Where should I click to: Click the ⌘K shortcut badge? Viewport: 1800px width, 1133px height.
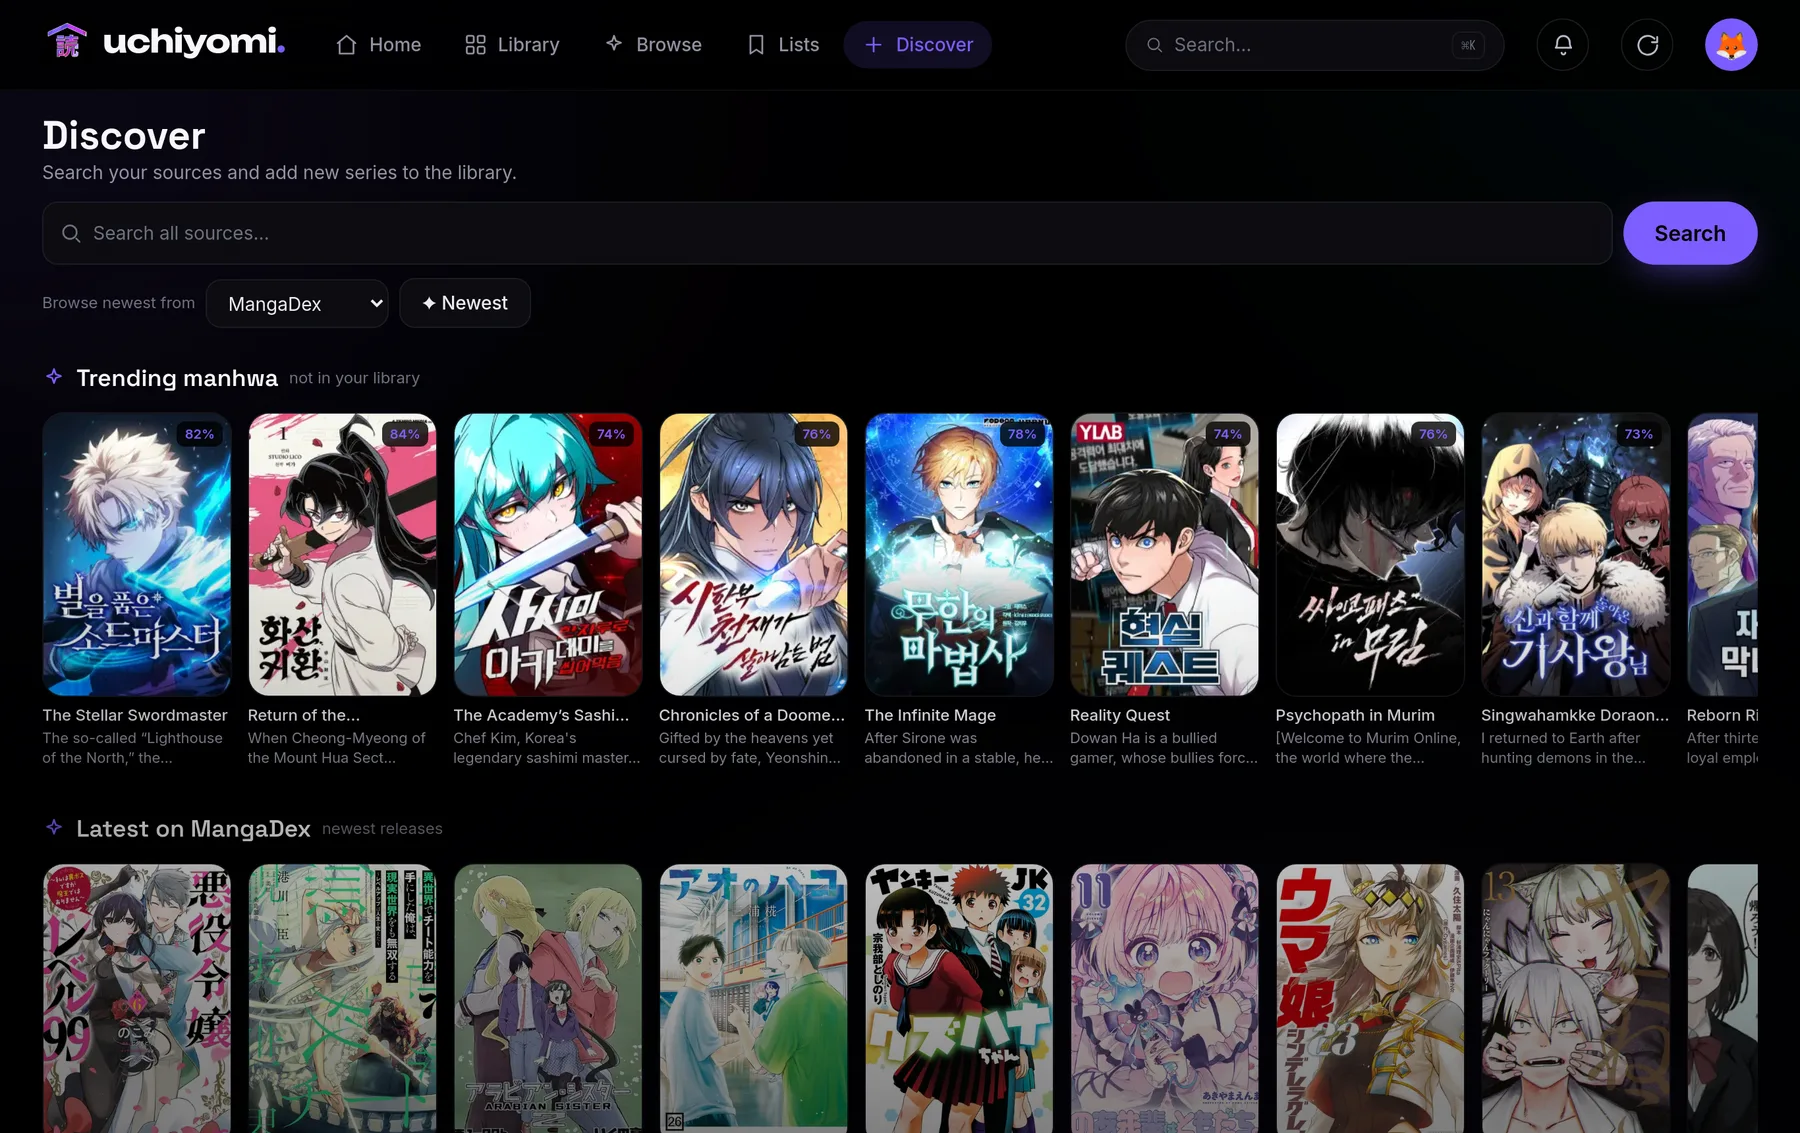tap(1468, 45)
